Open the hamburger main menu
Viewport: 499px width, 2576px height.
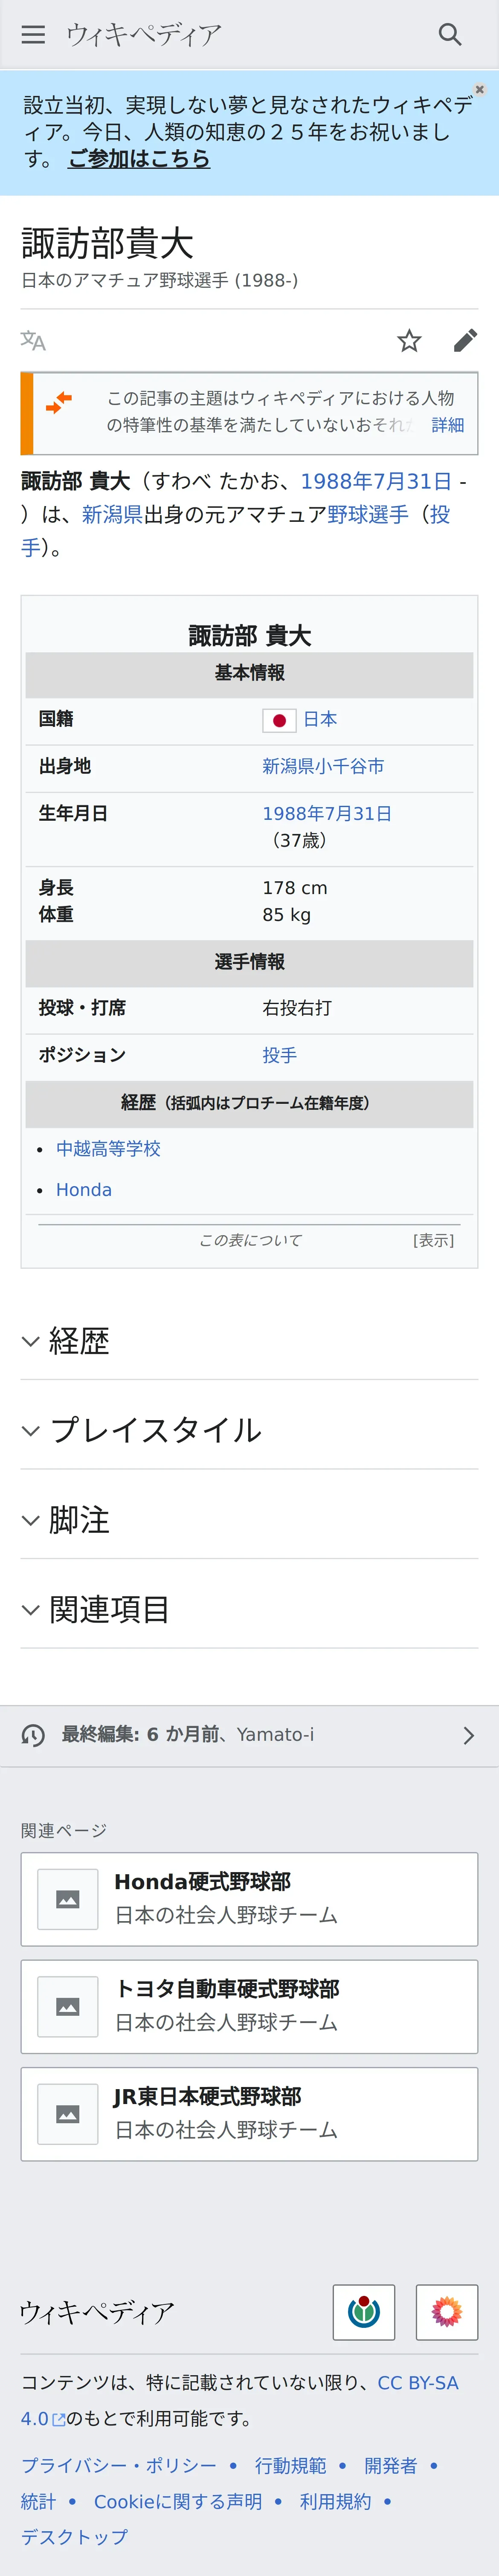[33, 35]
